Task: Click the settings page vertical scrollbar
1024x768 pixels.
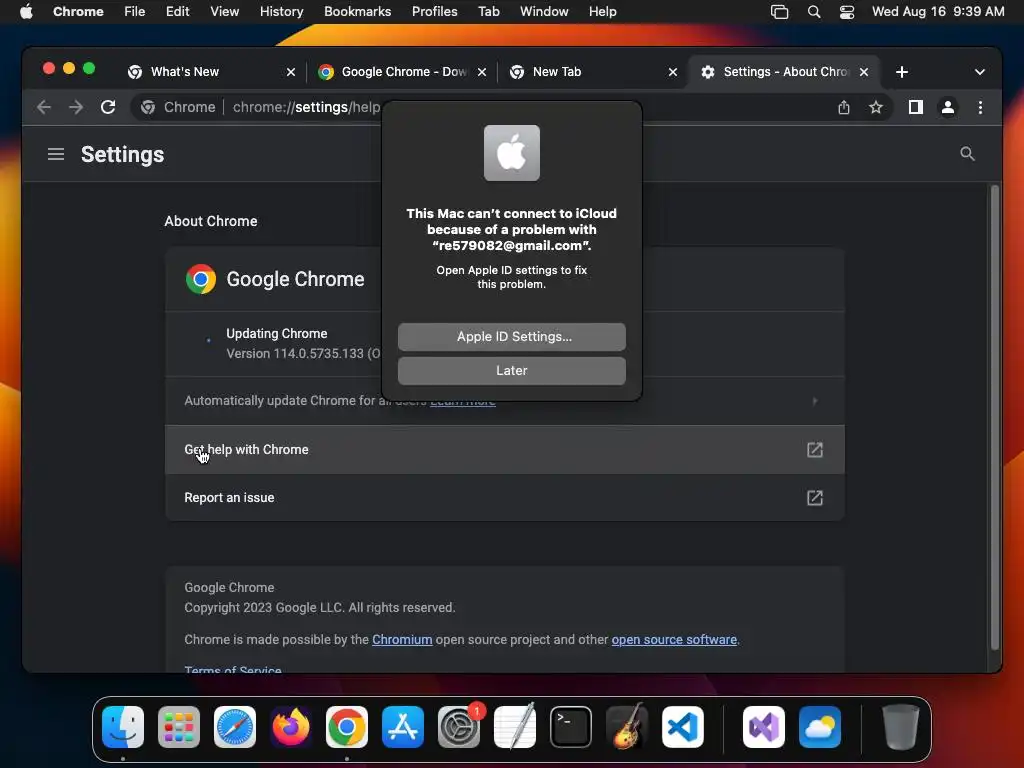Action: click(995, 418)
